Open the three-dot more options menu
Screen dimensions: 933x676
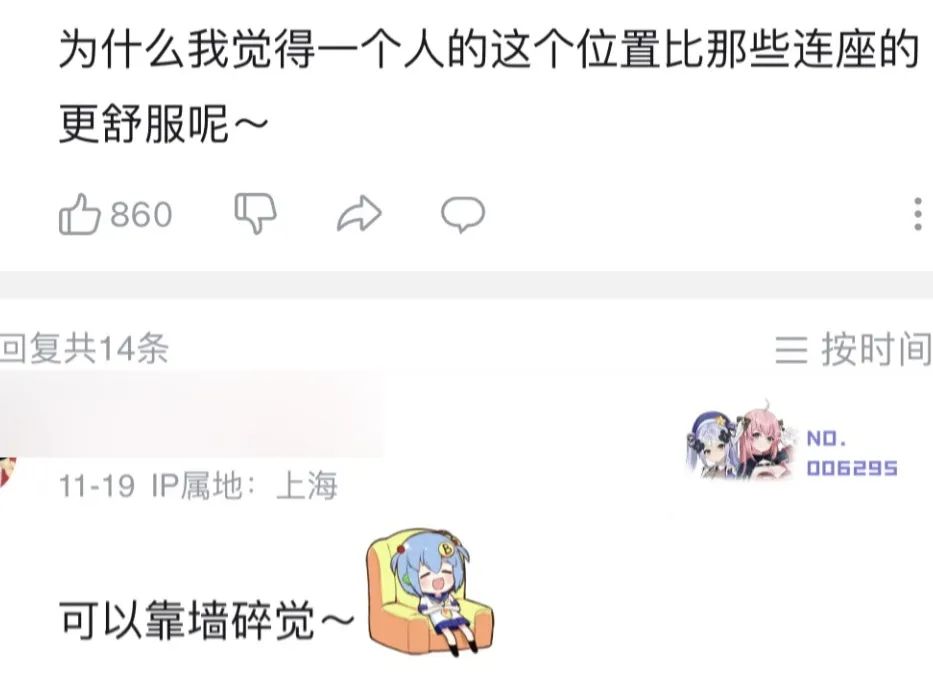pyautogui.click(x=918, y=214)
